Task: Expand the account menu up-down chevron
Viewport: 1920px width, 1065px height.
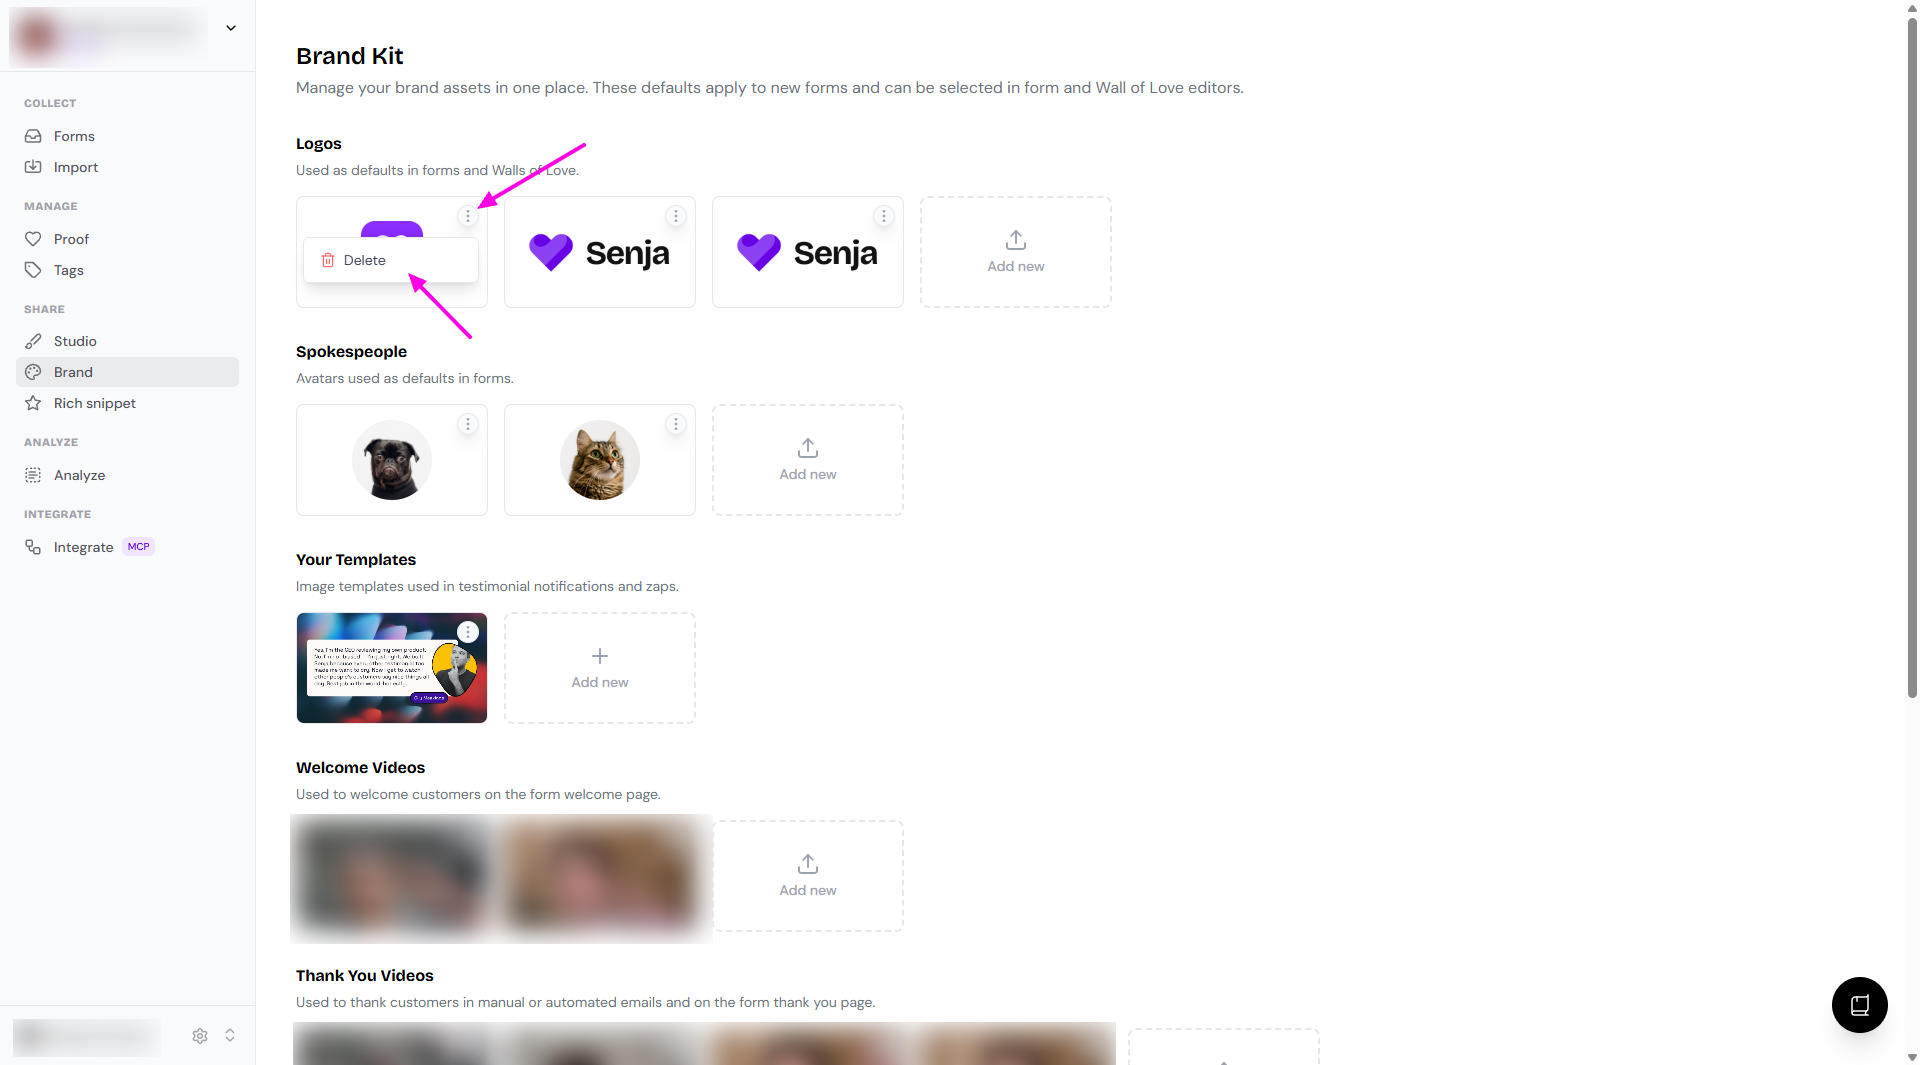Action: (x=230, y=1036)
